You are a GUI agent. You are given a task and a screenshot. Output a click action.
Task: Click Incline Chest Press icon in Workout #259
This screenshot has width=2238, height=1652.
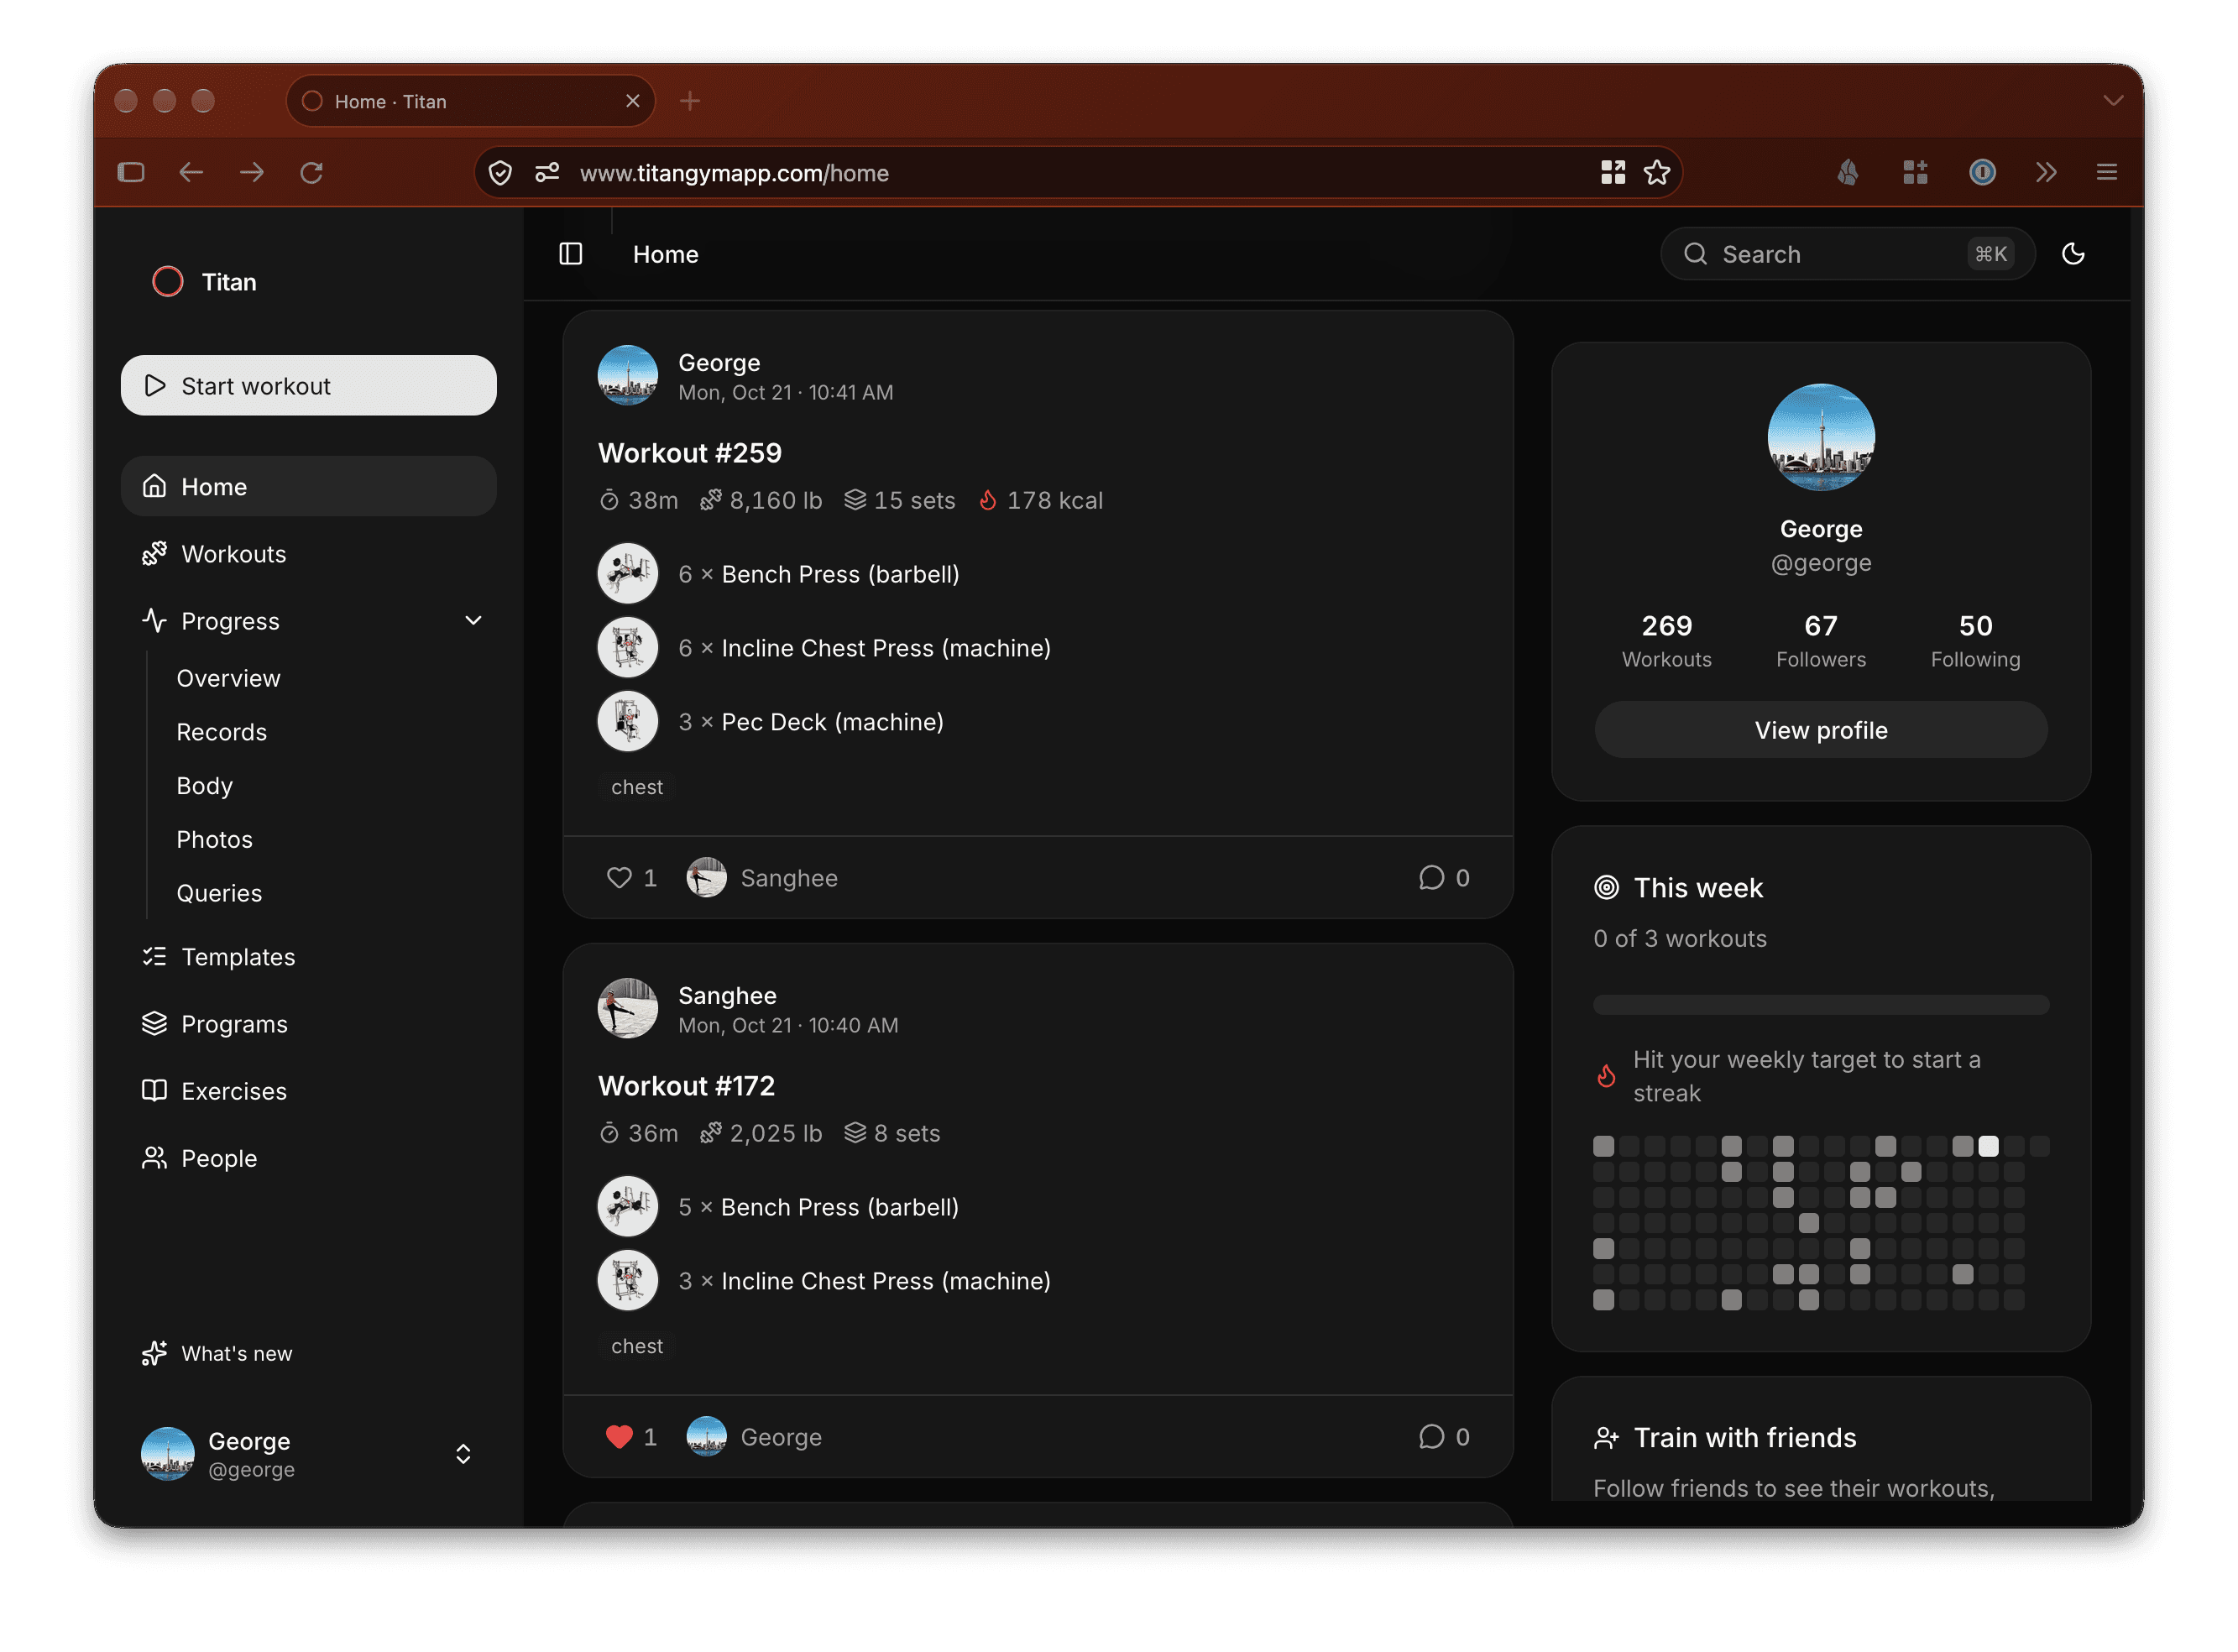628,648
